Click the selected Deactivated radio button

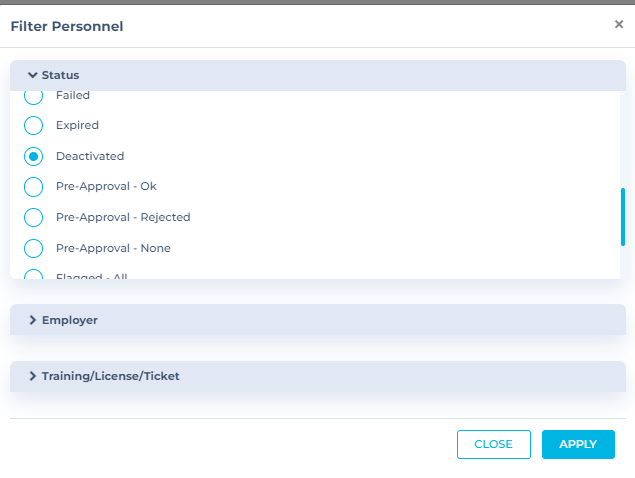33,156
